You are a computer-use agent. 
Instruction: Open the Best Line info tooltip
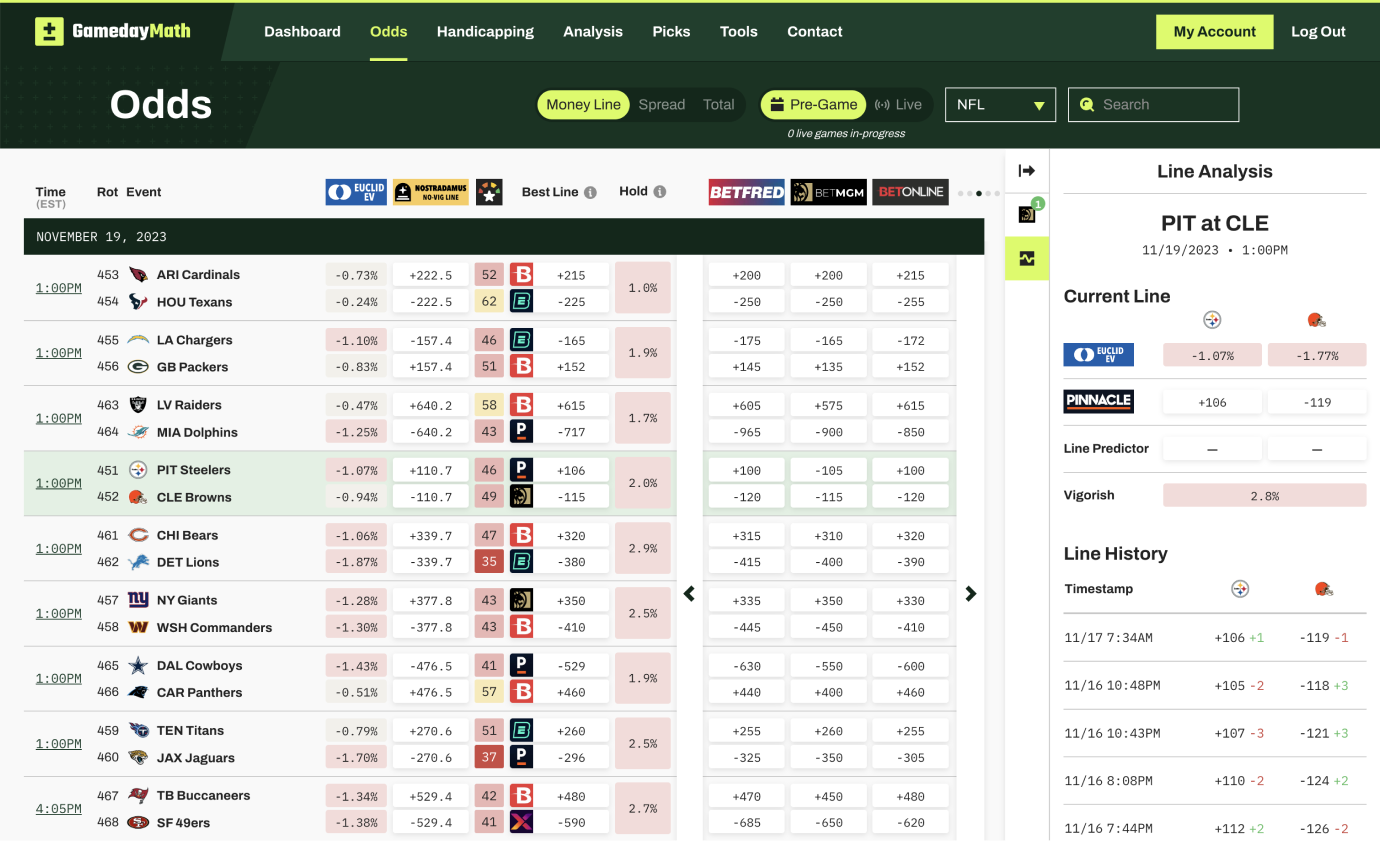590,191
